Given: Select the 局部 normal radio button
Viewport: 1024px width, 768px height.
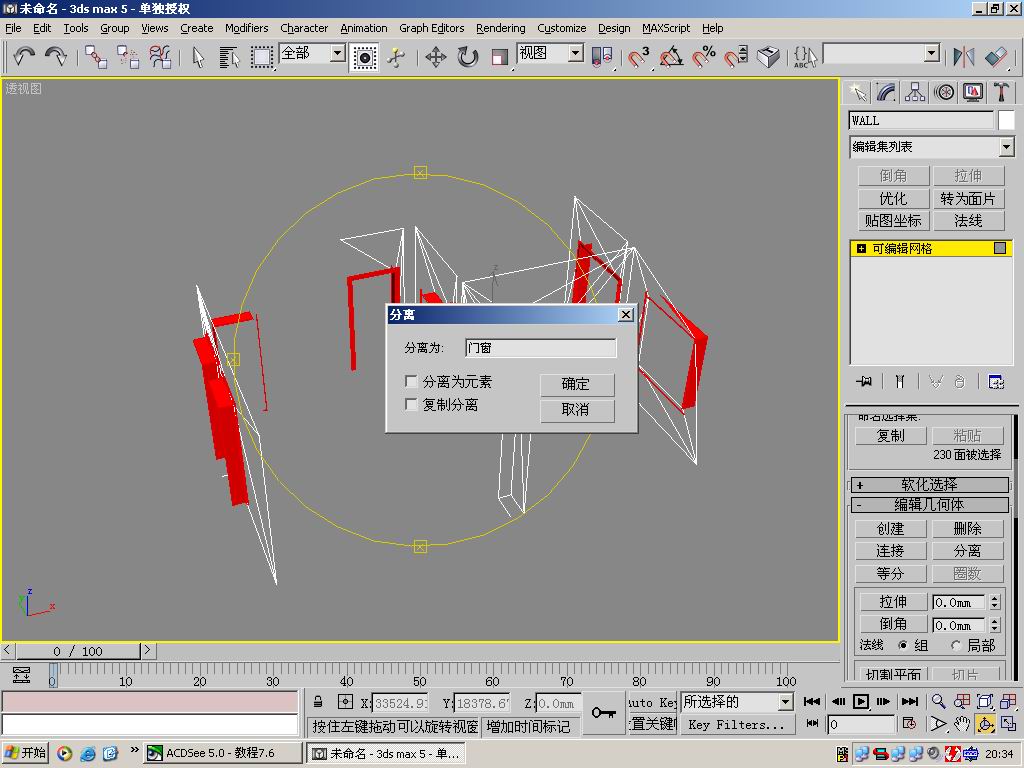Looking at the screenshot, I should (x=956, y=646).
